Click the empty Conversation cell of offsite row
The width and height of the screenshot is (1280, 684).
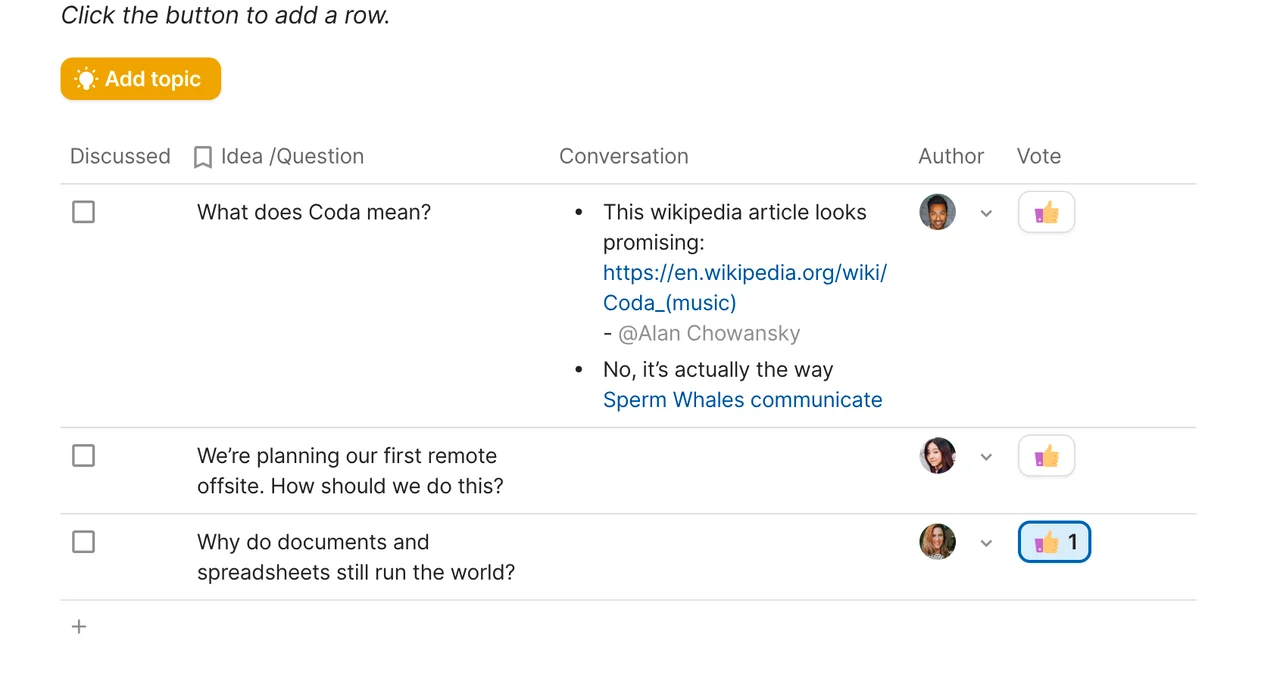[x=732, y=471]
